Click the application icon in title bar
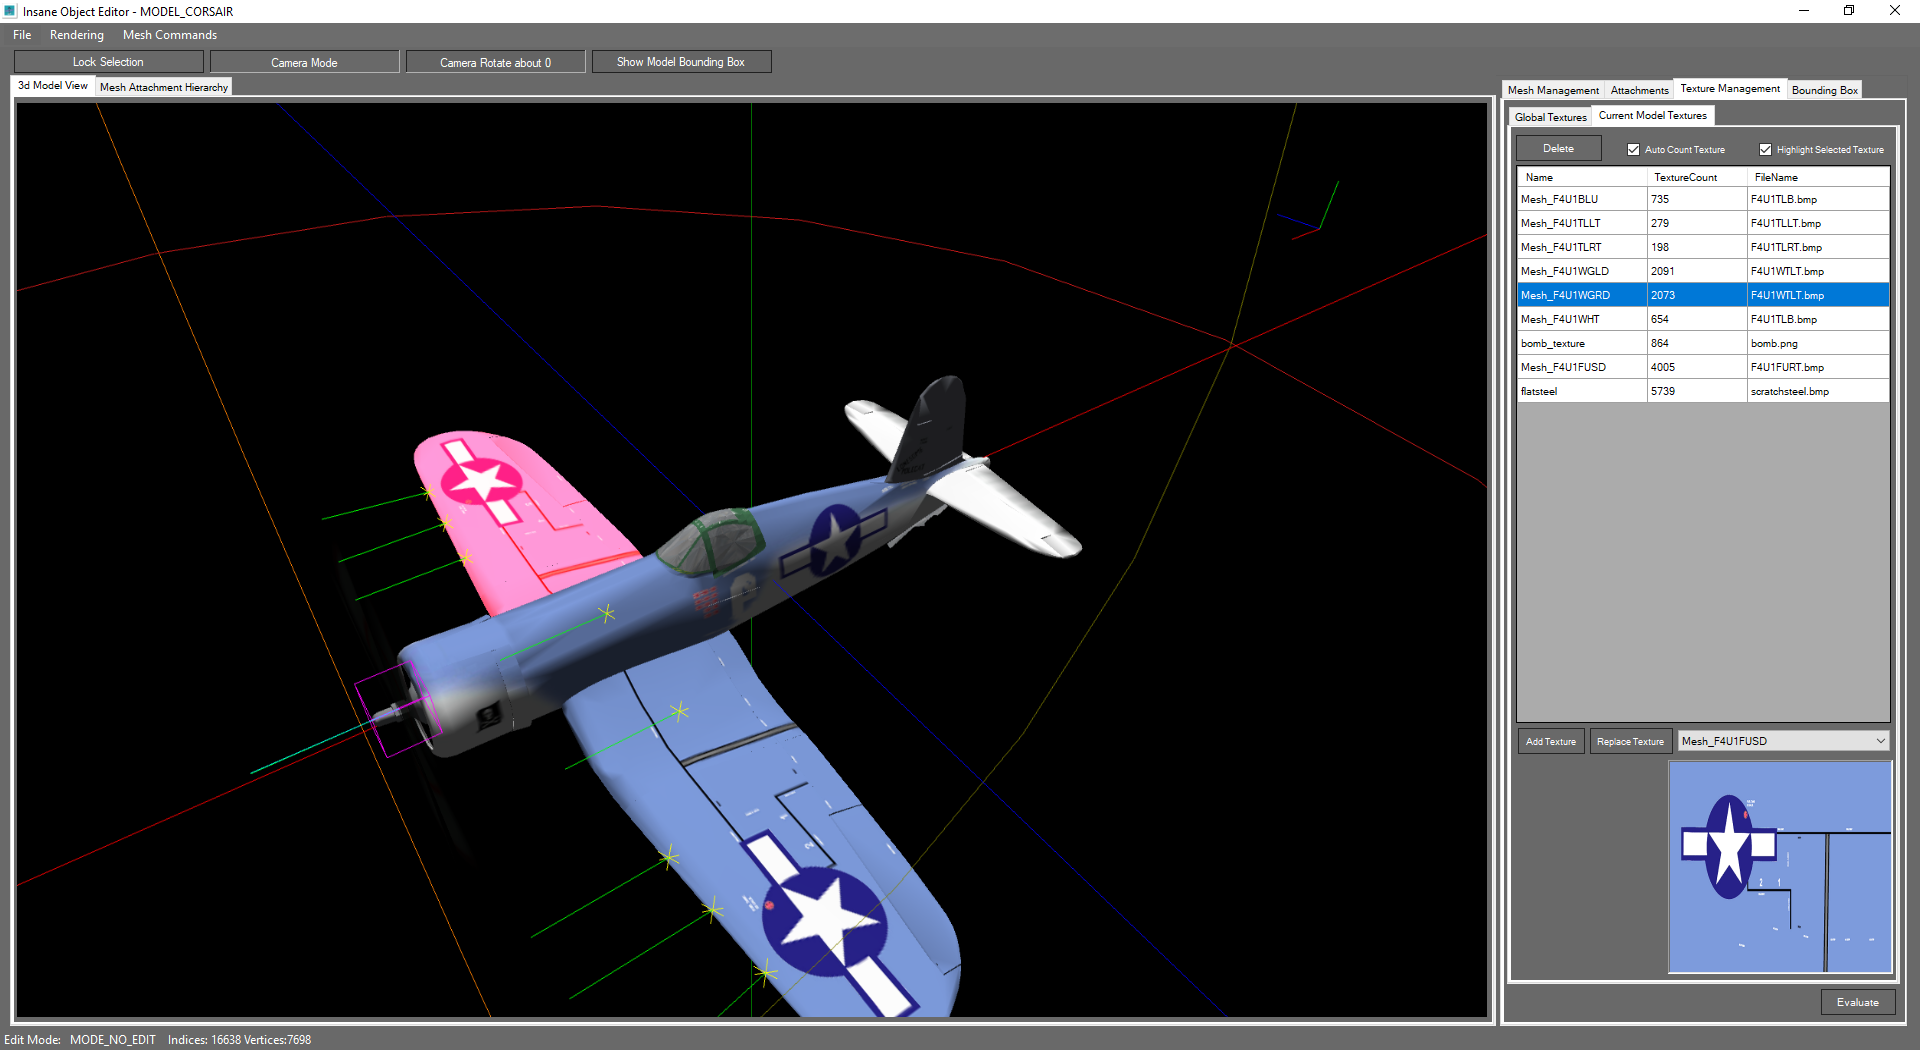1920x1050 pixels. pyautogui.click(x=10, y=11)
